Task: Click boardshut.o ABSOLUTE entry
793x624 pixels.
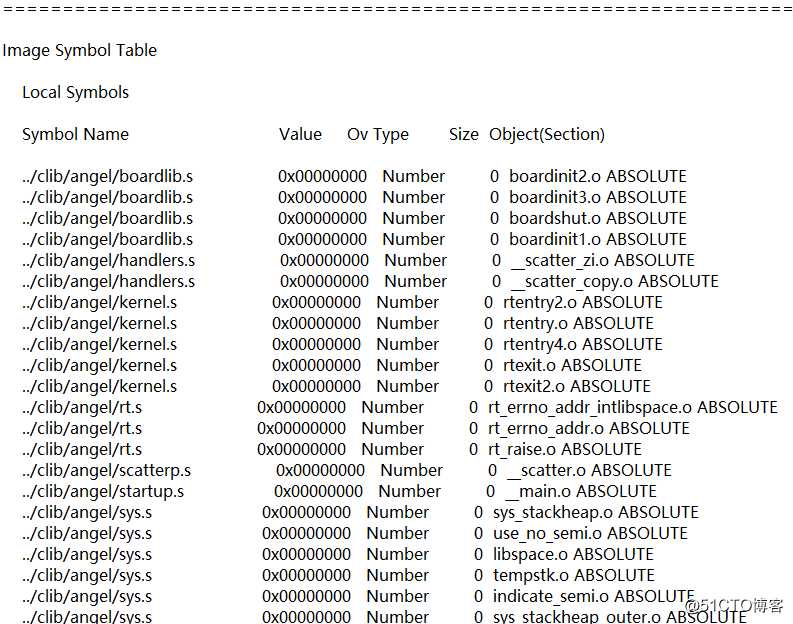Action: point(597,218)
